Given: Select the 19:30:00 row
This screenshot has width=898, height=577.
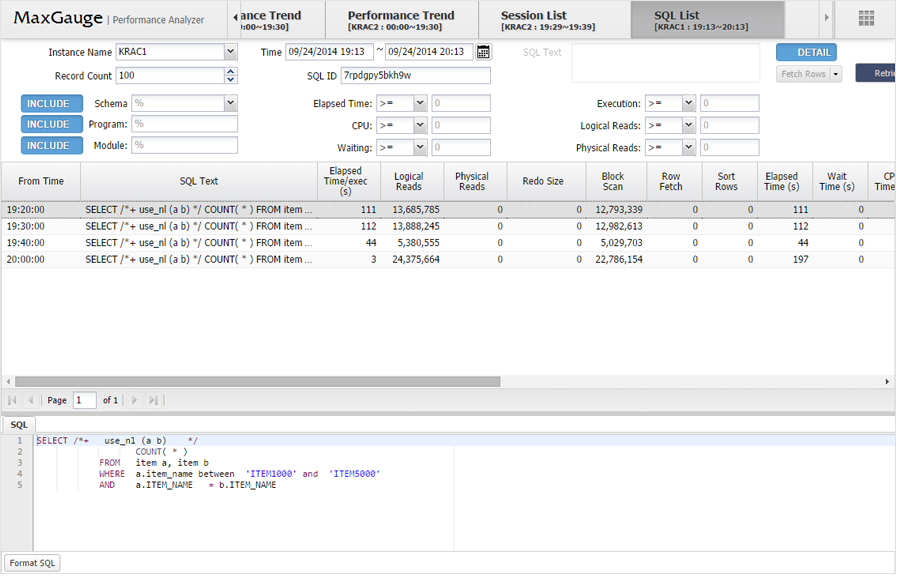Looking at the screenshot, I should [x=448, y=227].
